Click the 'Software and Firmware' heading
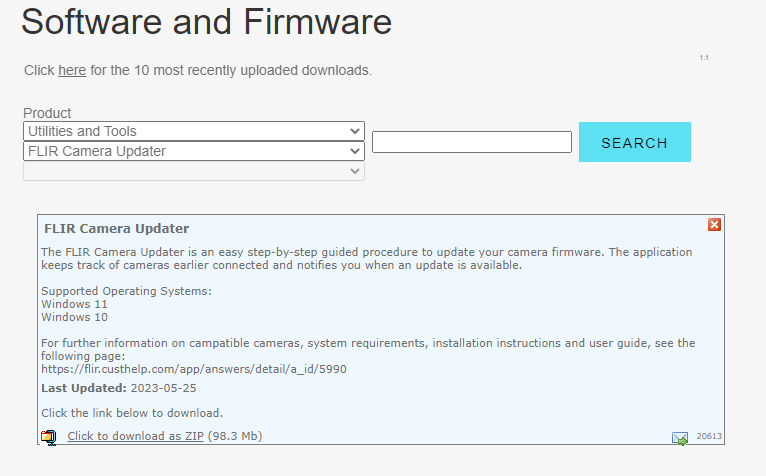This screenshot has width=766, height=476. point(206,22)
